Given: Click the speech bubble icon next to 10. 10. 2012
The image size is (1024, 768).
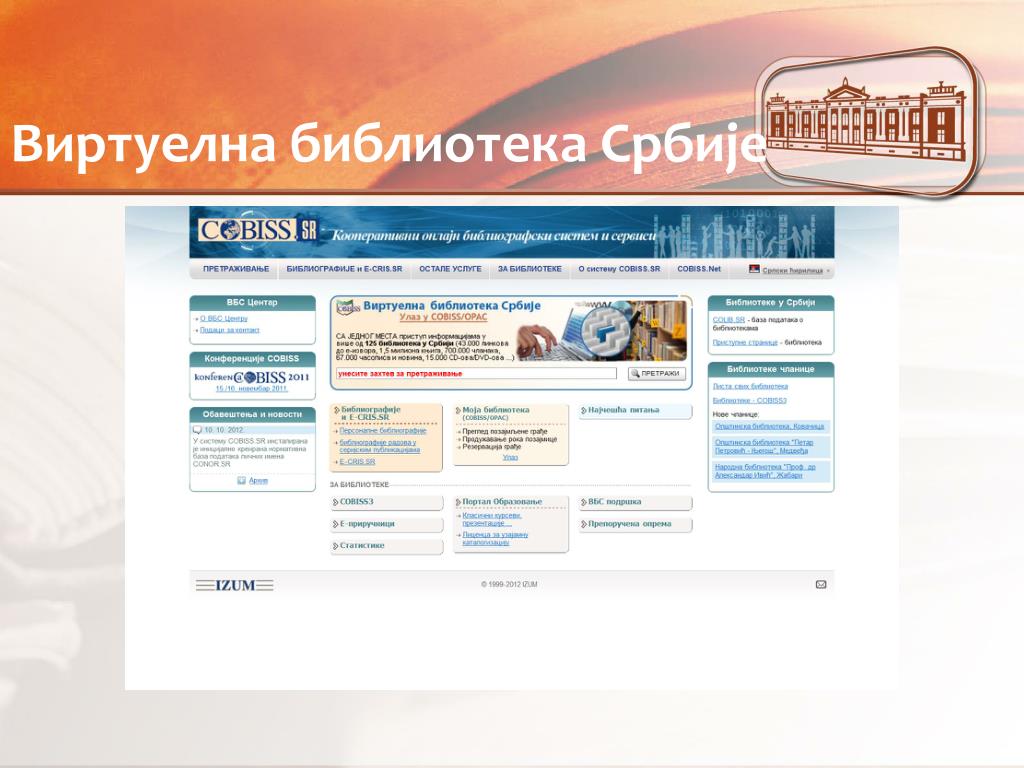Looking at the screenshot, I should point(197,430).
